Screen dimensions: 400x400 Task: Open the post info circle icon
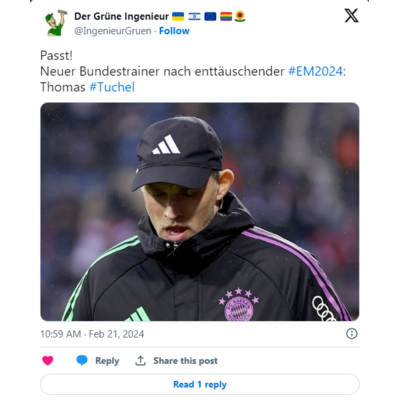(x=352, y=333)
